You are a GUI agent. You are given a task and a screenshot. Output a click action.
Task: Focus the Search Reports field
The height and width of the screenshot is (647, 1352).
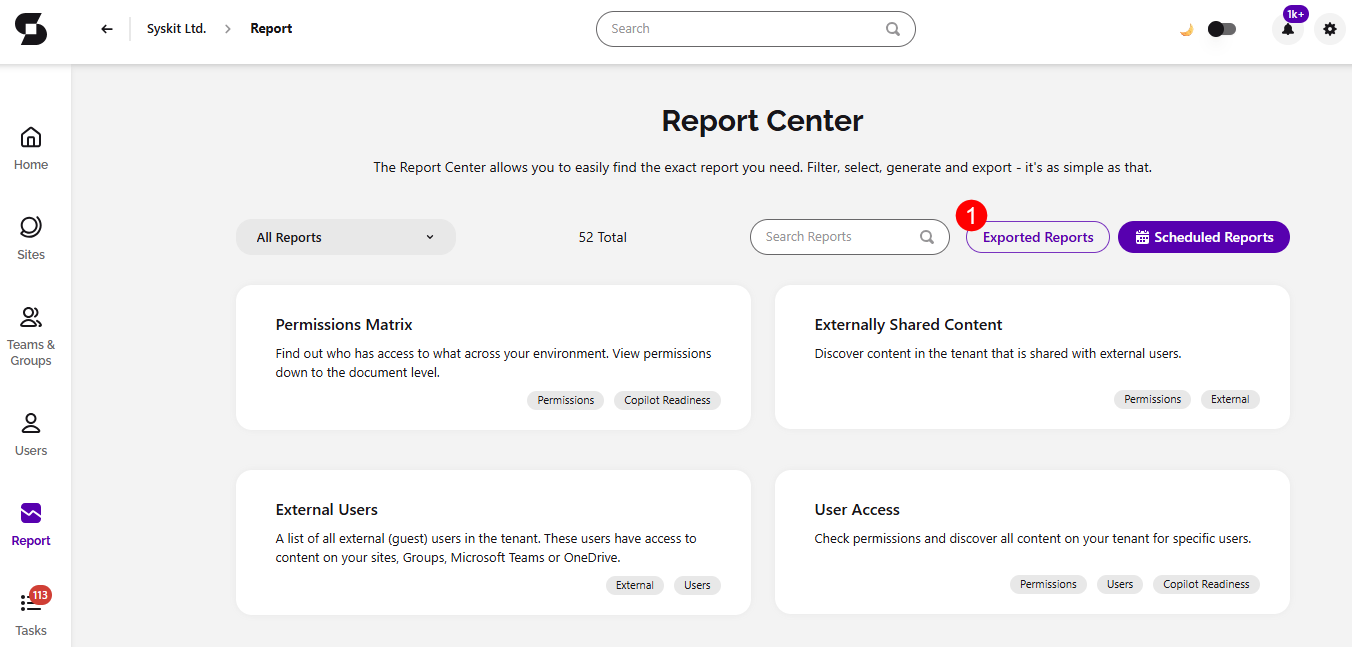pos(849,237)
